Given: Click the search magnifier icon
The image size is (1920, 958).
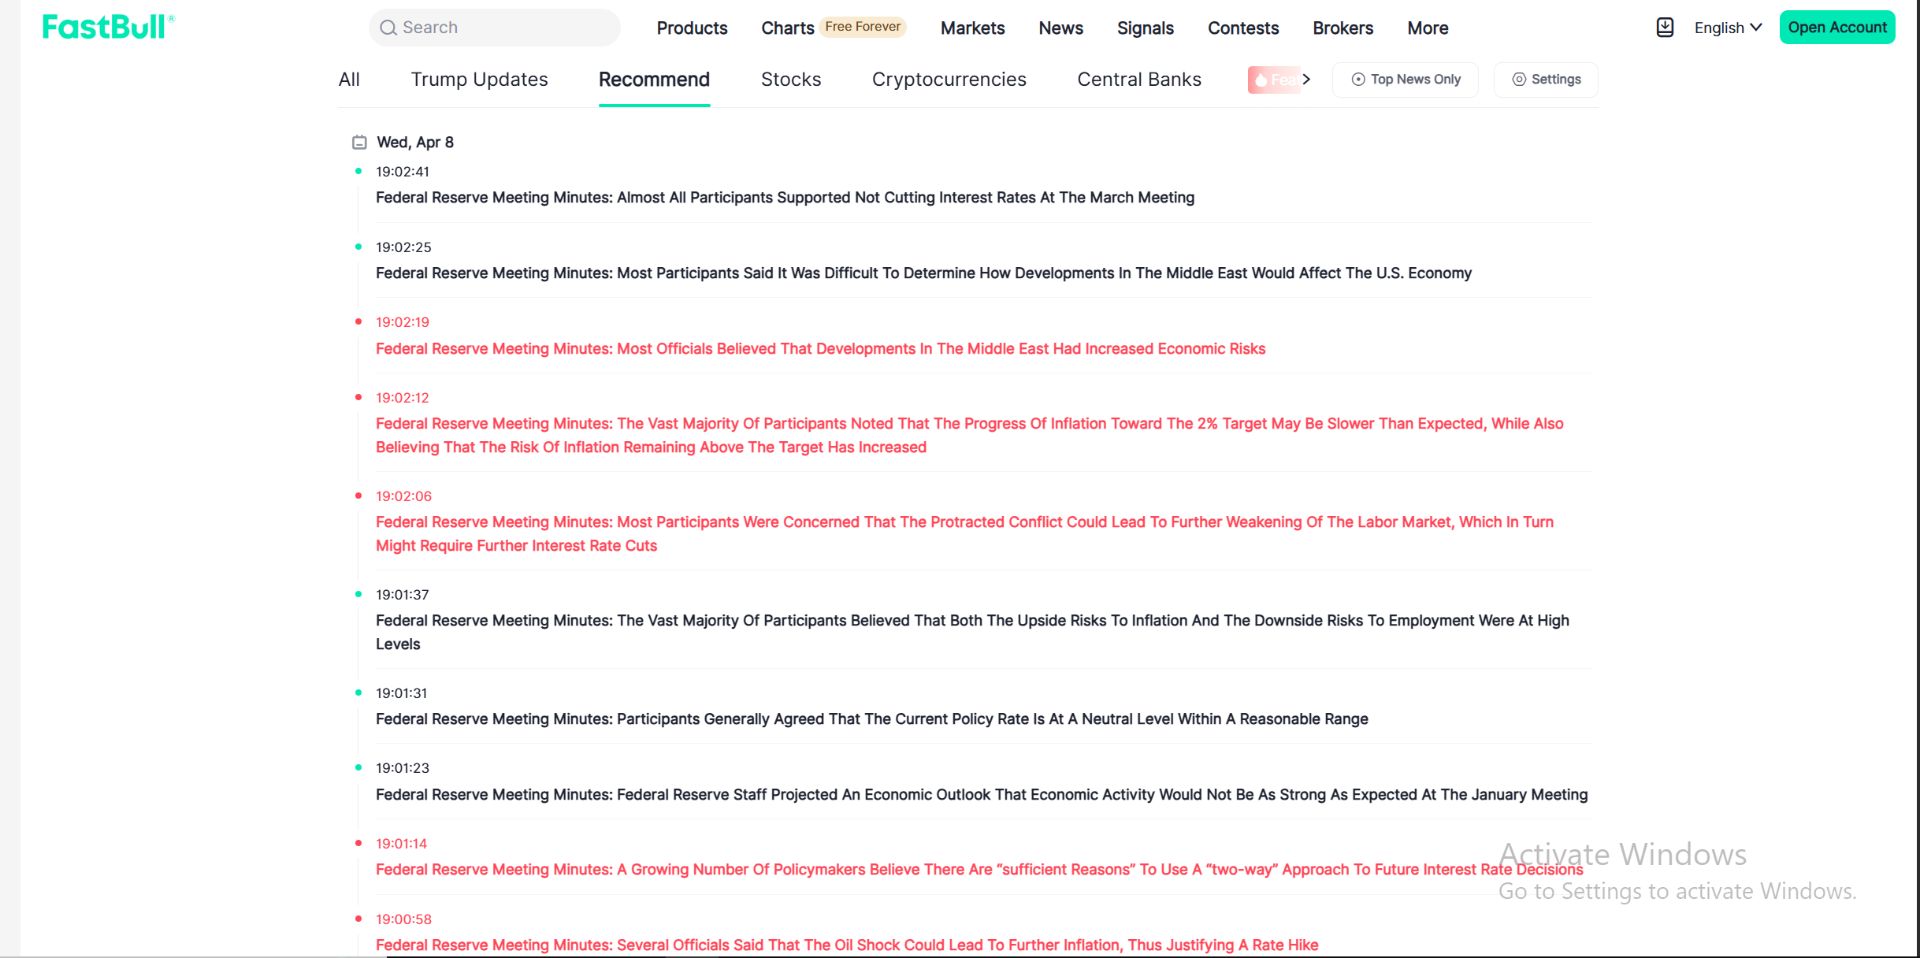Looking at the screenshot, I should click(388, 28).
